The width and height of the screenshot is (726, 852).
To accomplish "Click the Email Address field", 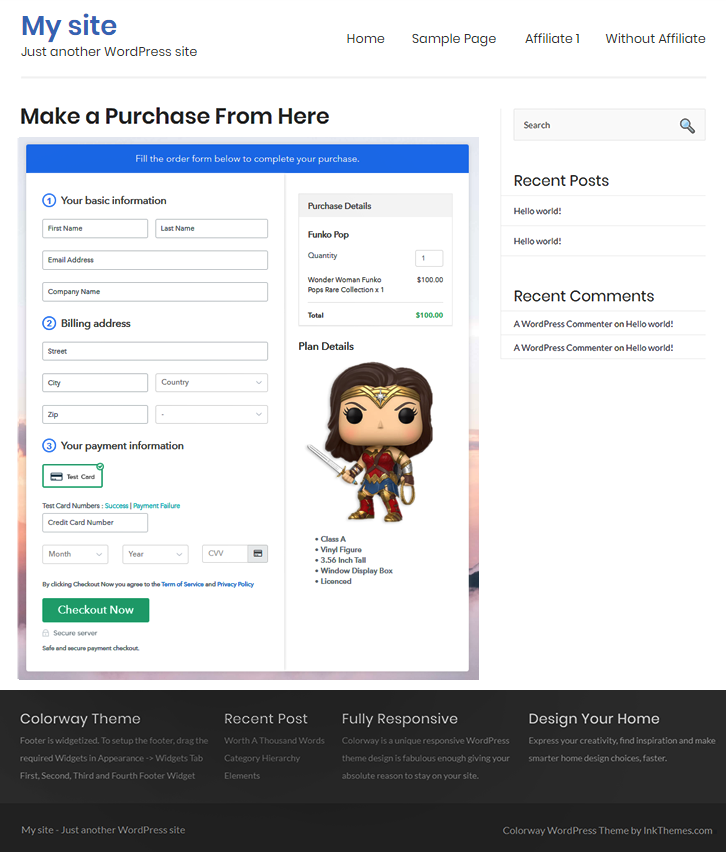I will coord(155,260).
